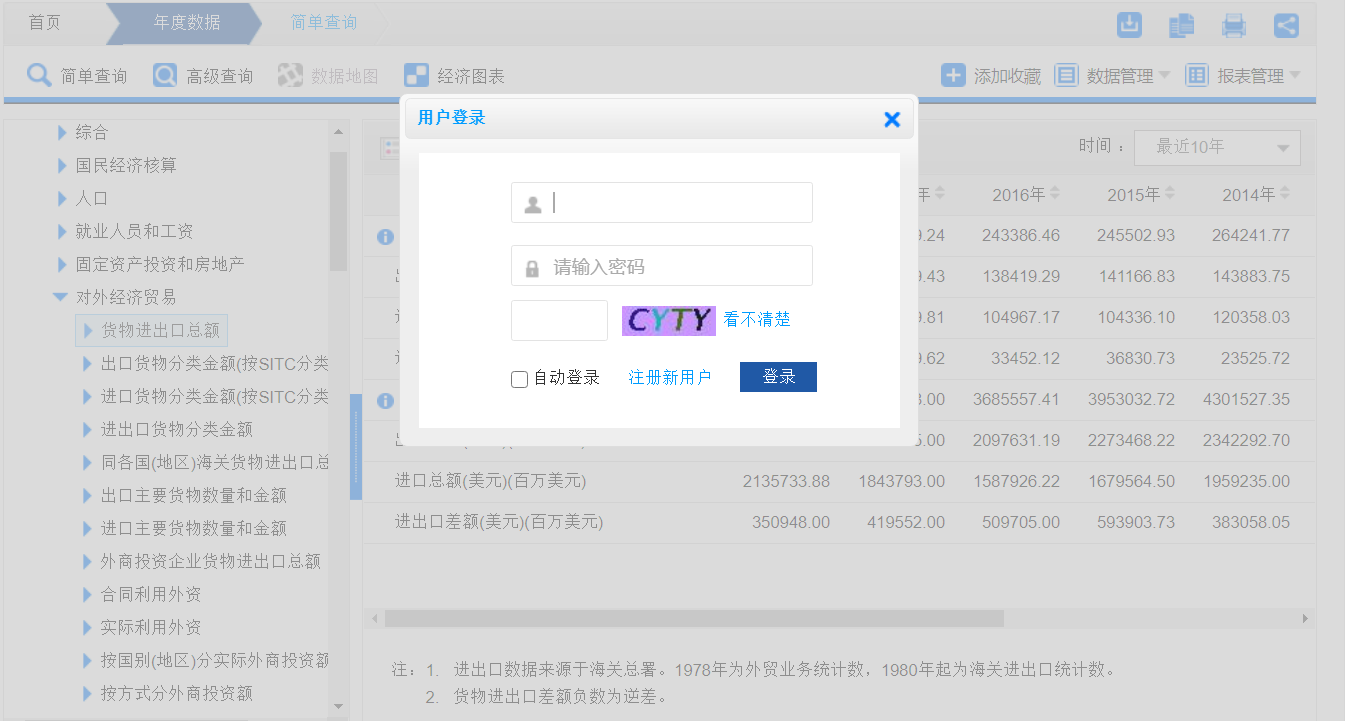
Task: Click the printer icon
Action: 1234,25
